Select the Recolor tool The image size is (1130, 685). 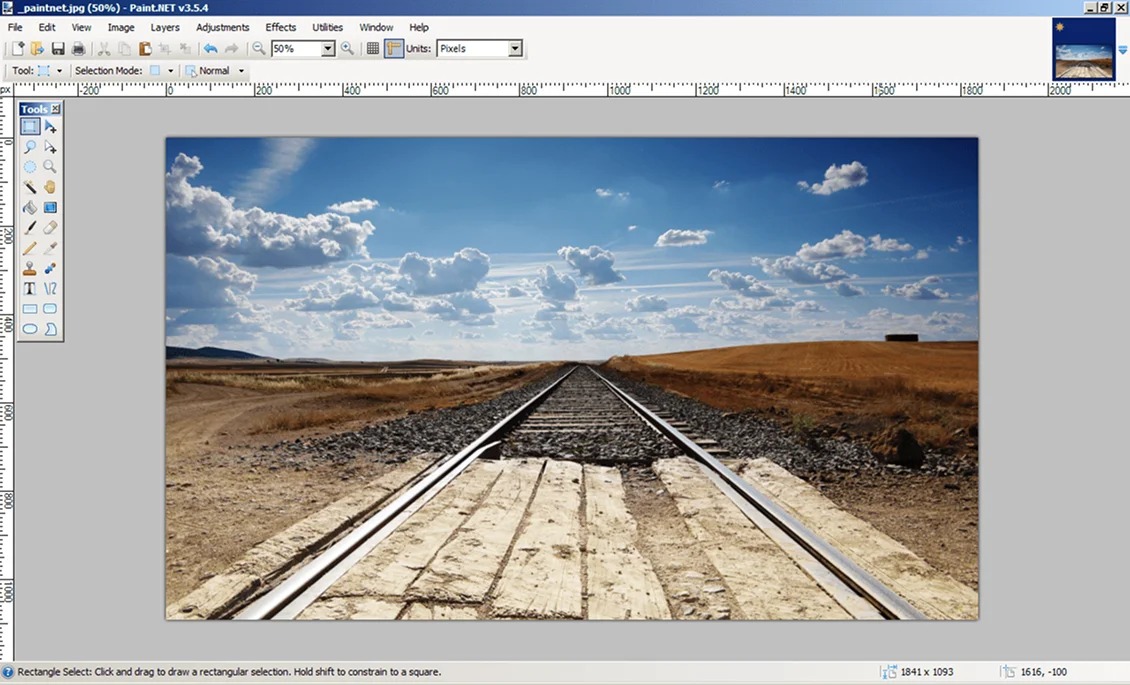[x=50, y=269]
